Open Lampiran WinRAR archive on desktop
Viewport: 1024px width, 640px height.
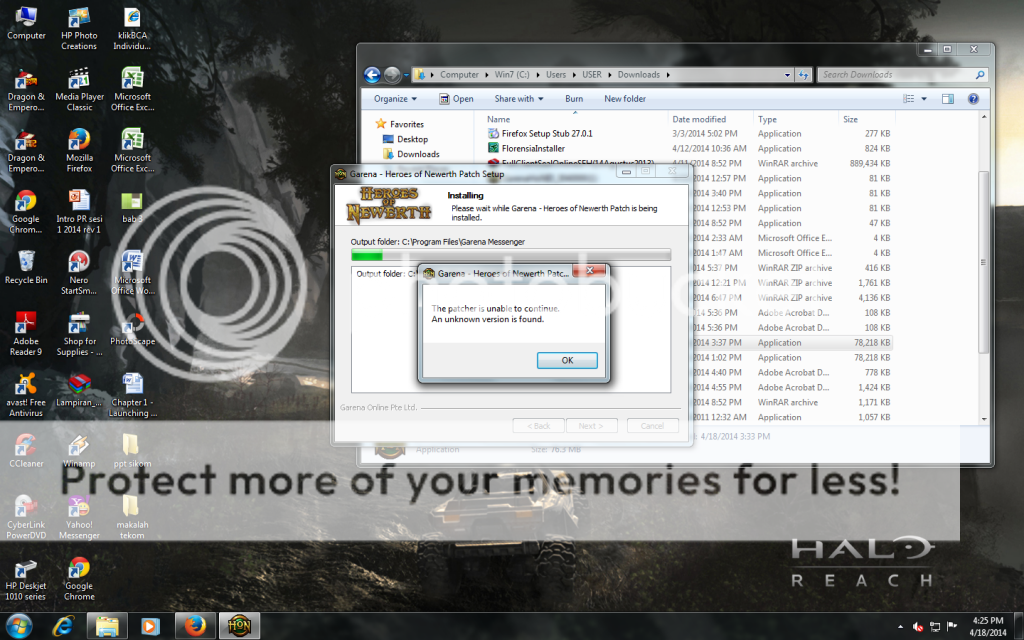tap(79, 391)
